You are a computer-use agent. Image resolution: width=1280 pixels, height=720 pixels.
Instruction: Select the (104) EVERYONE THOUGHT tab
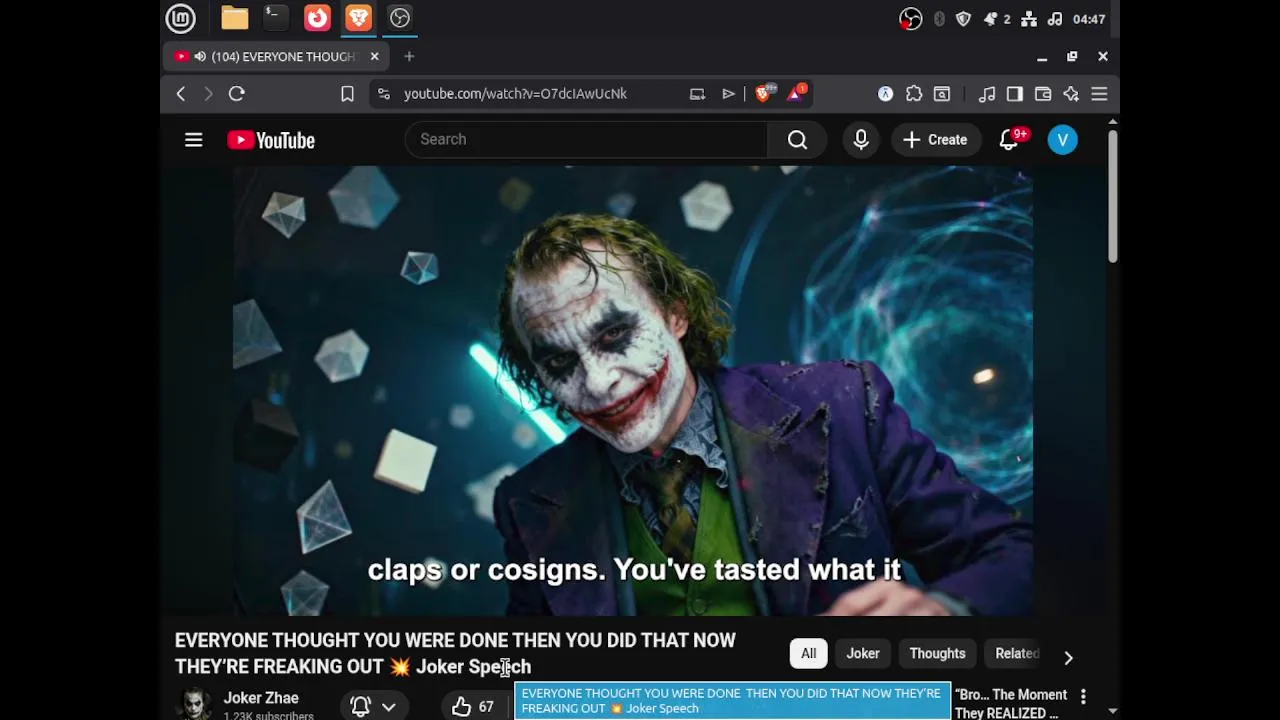coord(277,57)
